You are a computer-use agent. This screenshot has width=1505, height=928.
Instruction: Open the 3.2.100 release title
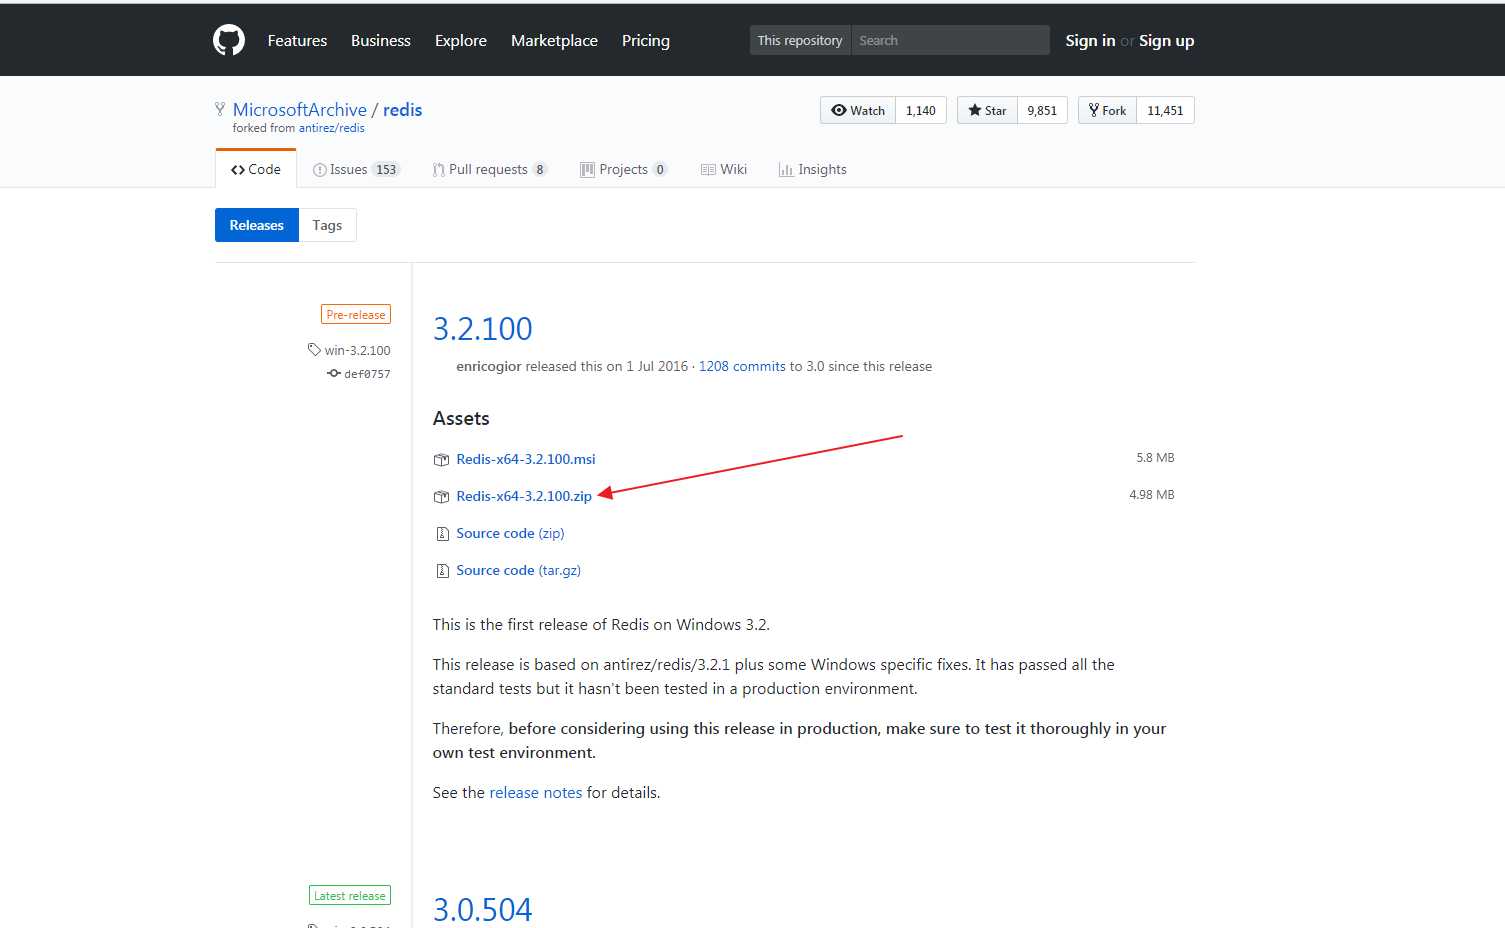click(483, 328)
